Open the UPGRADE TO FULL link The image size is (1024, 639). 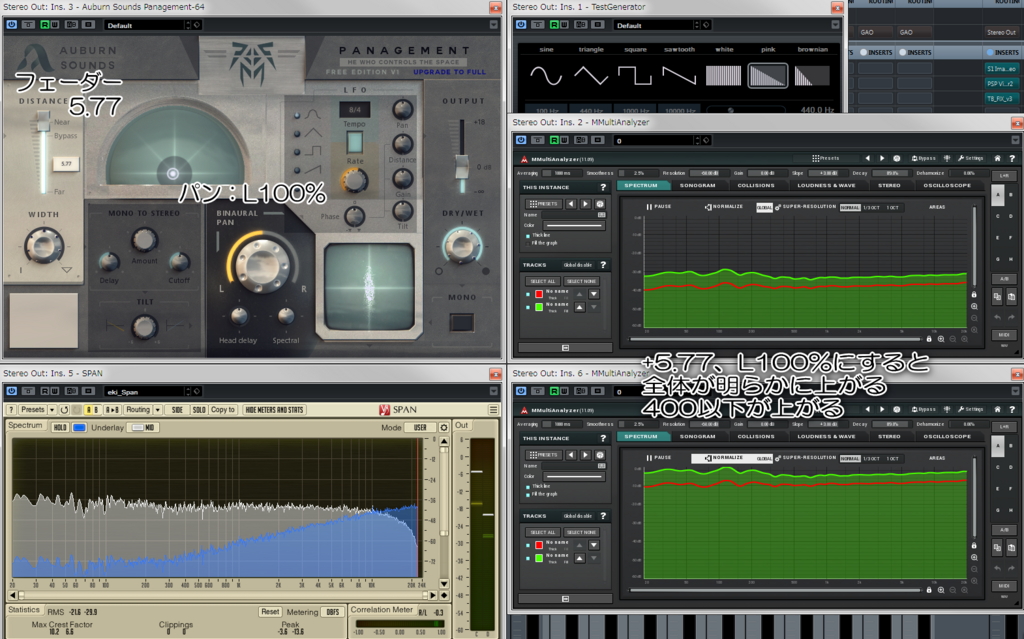coord(449,72)
